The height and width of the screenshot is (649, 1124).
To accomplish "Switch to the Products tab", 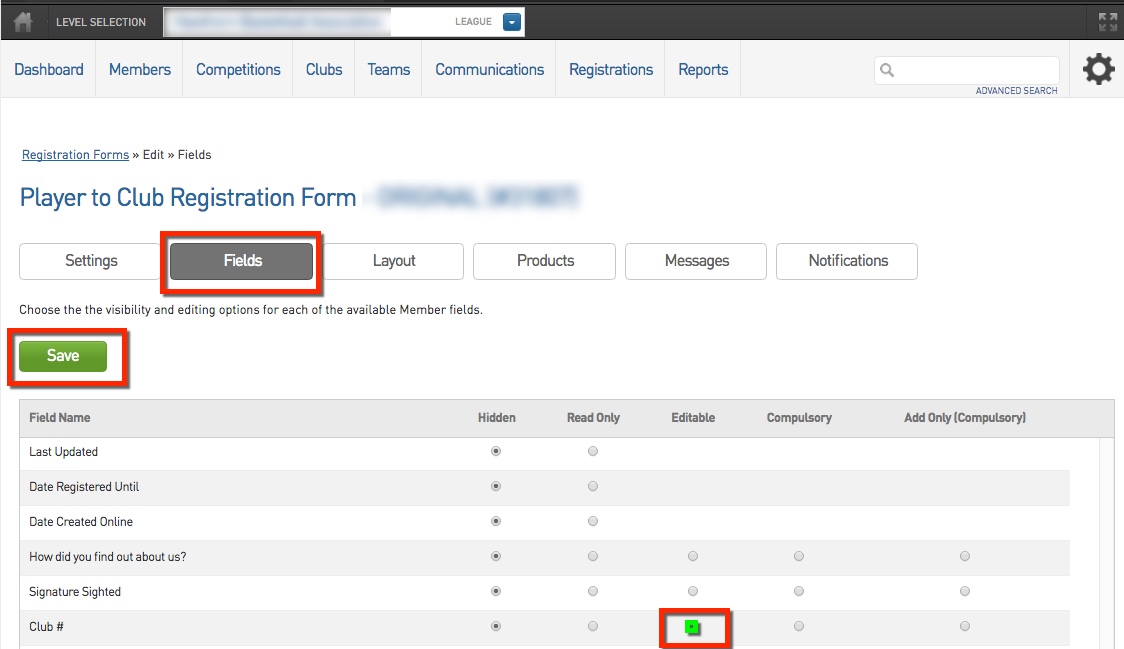I will click(x=545, y=261).
